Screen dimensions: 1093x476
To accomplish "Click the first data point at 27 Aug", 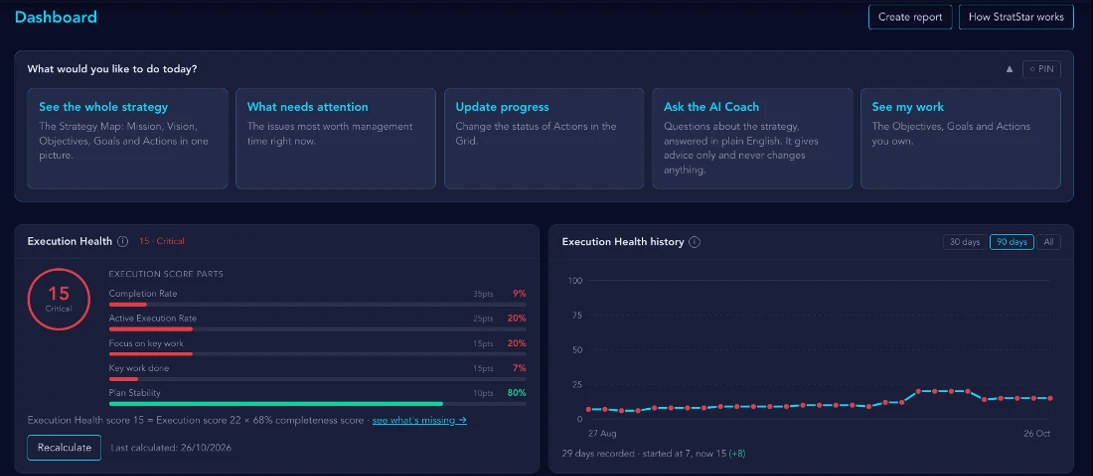I will click(x=588, y=409).
